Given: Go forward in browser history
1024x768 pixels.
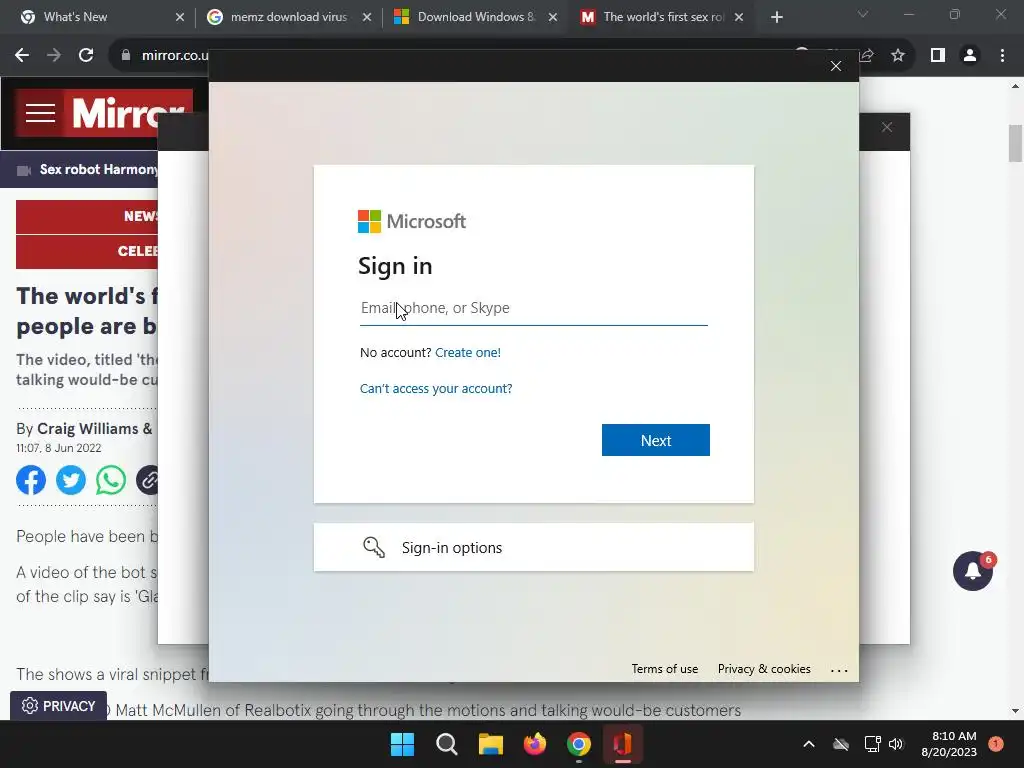Looking at the screenshot, I should [54, 56].
